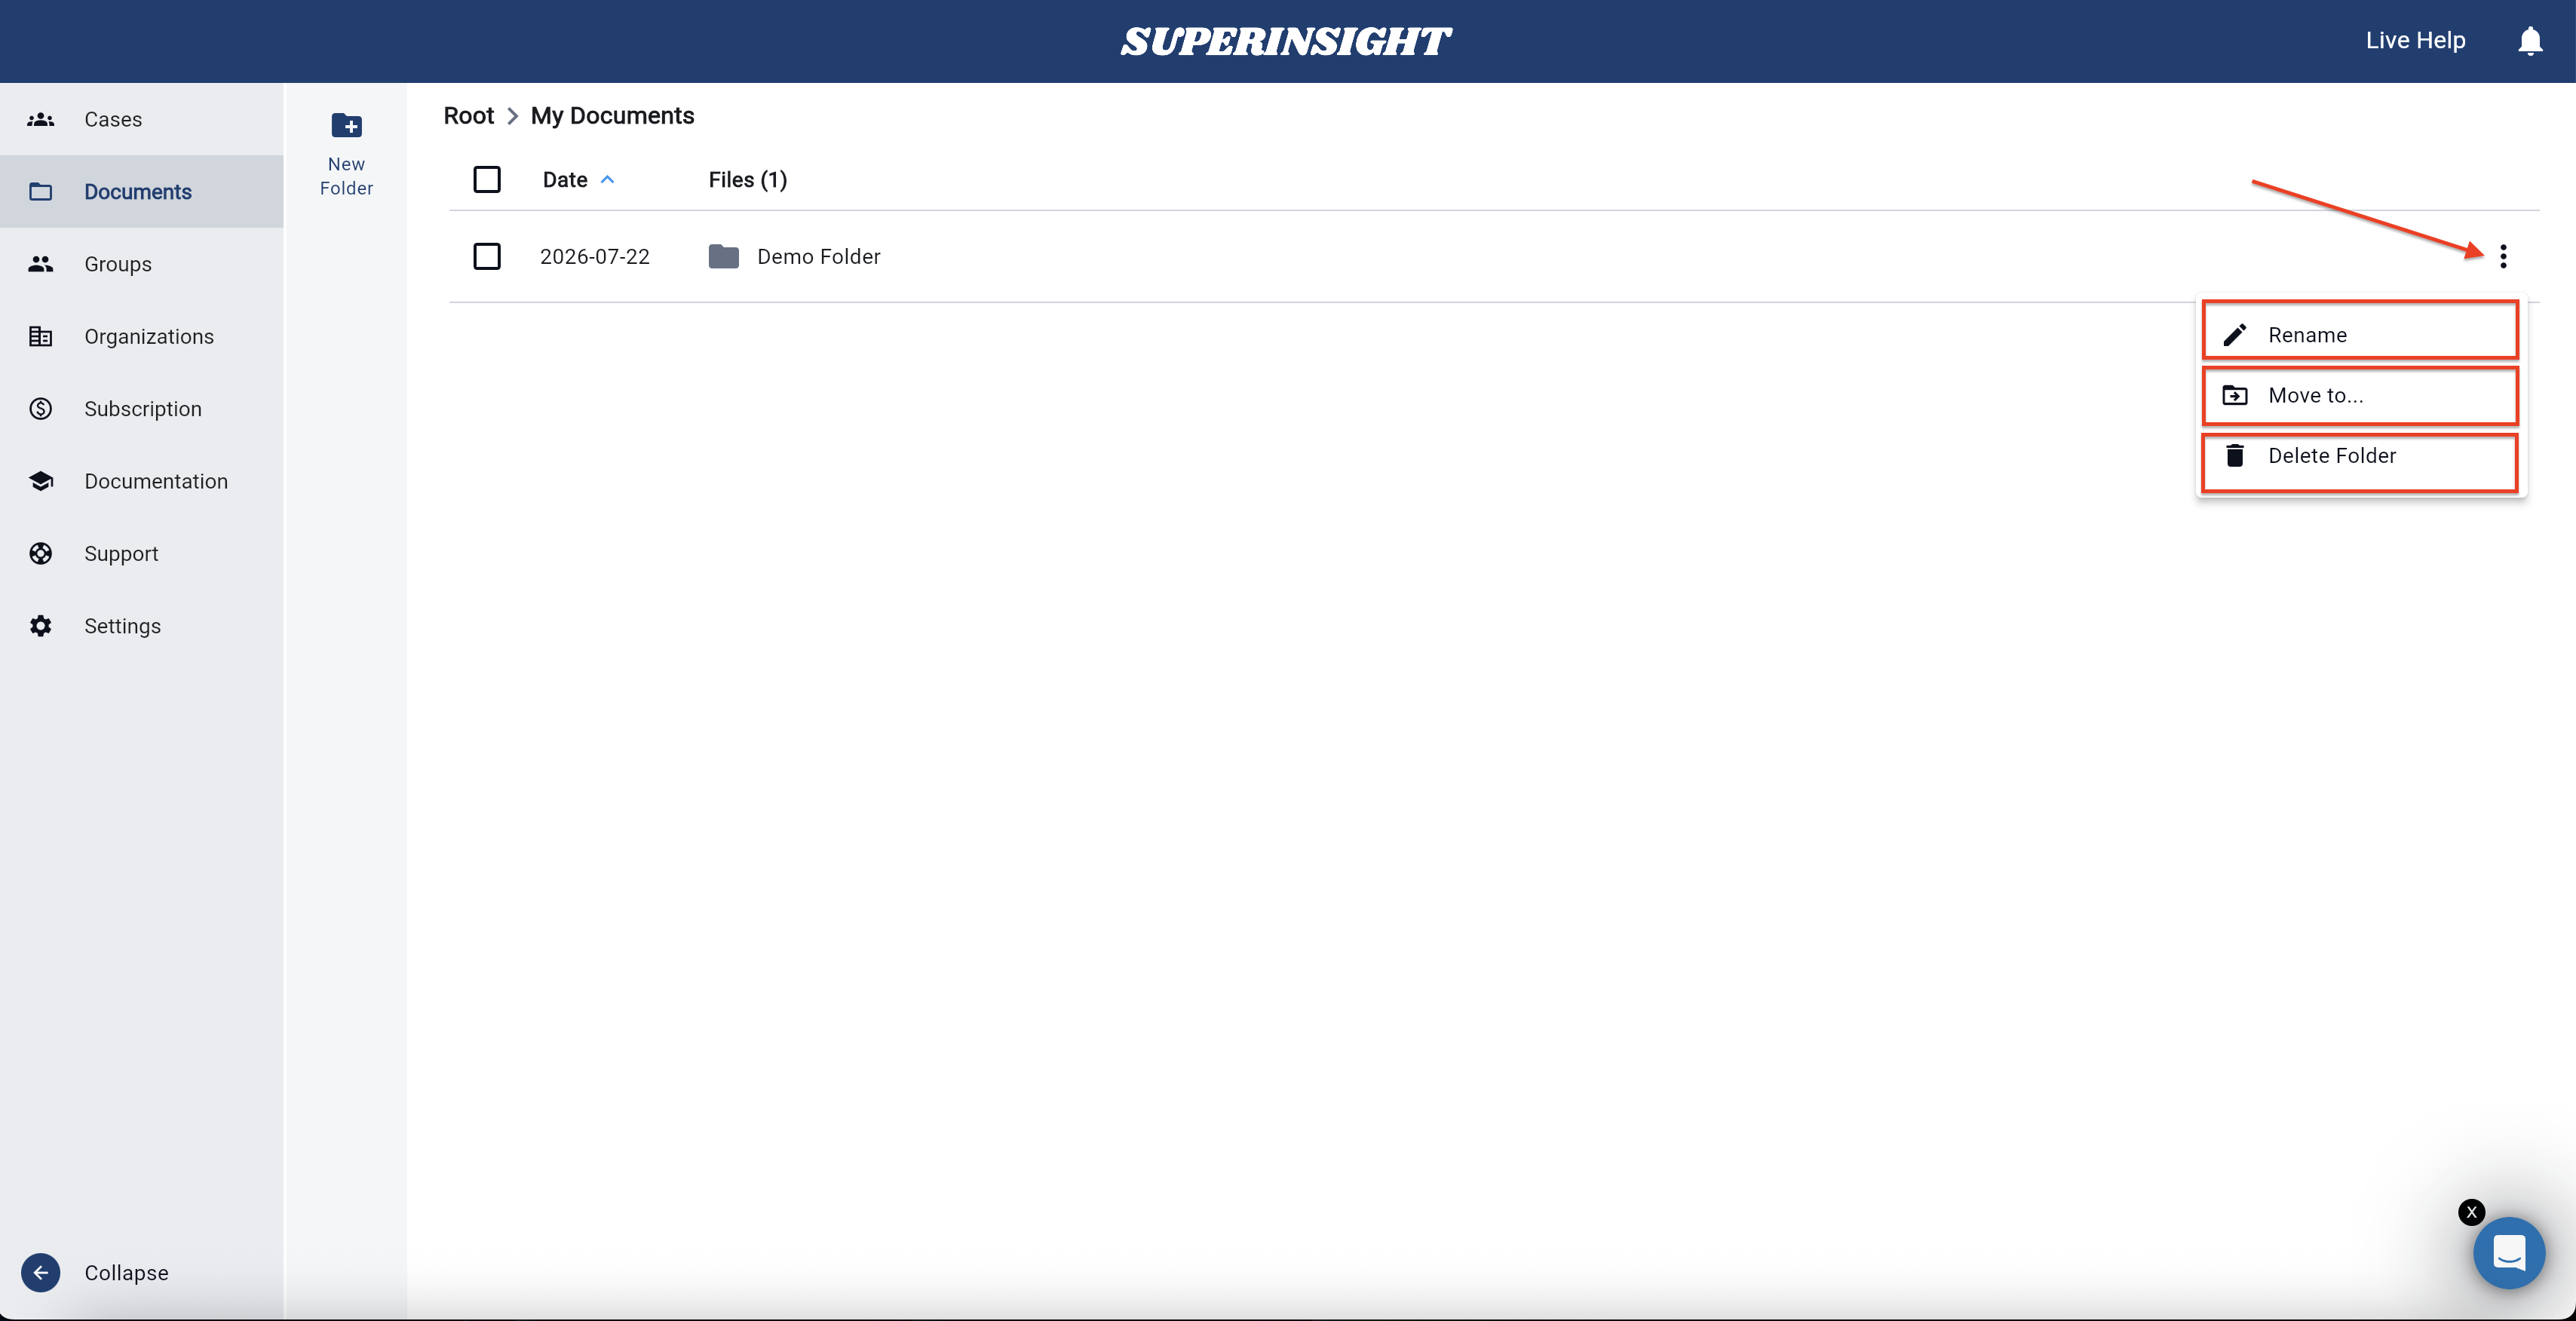The width and height of the screenshot is (2576, 1321).
Task: Navigate to Root in the breadcrumb
Action: [469, 116]
